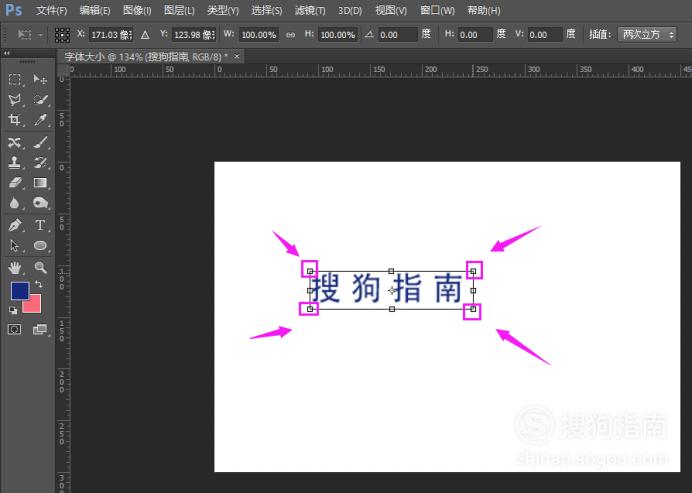This screenshot has height=493, width=692.
Task: Click the reference point location grid
Action: tap(62, 35)
